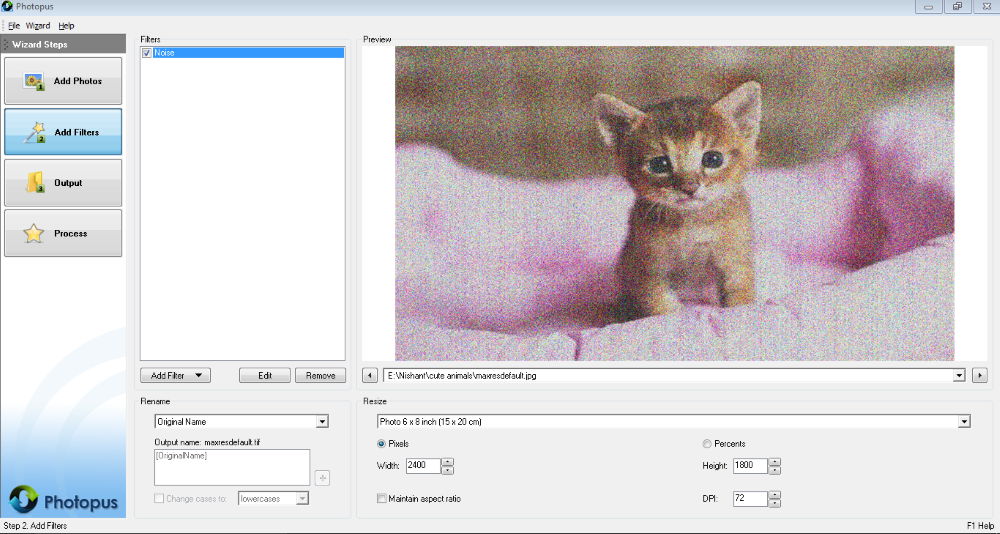Uncheck the Noise filter checkbox
The height and width of the screenshot is (534, 1000).
click(147, 53)
